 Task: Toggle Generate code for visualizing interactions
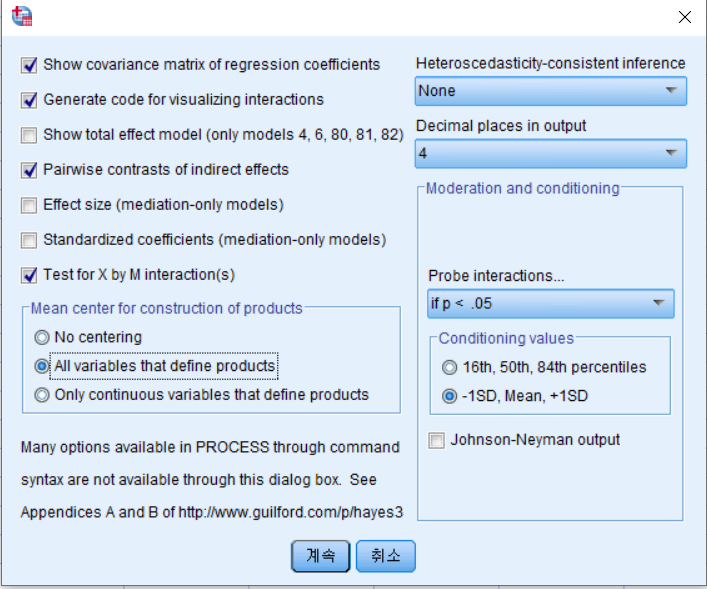coord(29,100)
